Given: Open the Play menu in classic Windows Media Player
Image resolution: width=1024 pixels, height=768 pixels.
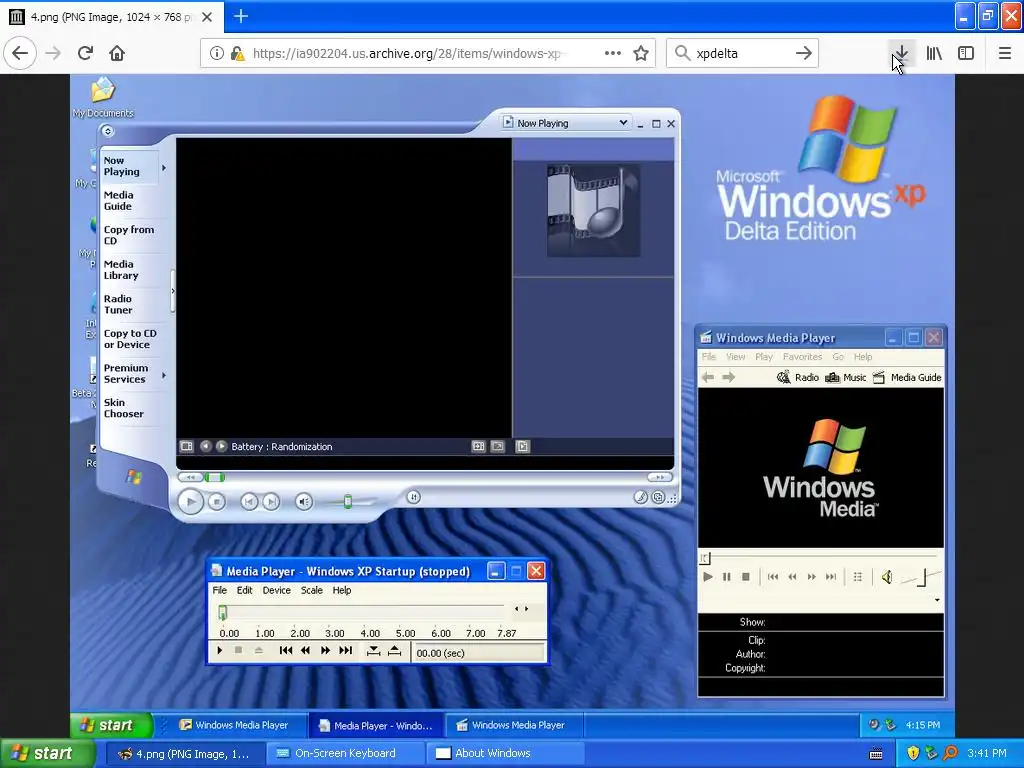Looking at the screenshot, I should pos(763,357).
